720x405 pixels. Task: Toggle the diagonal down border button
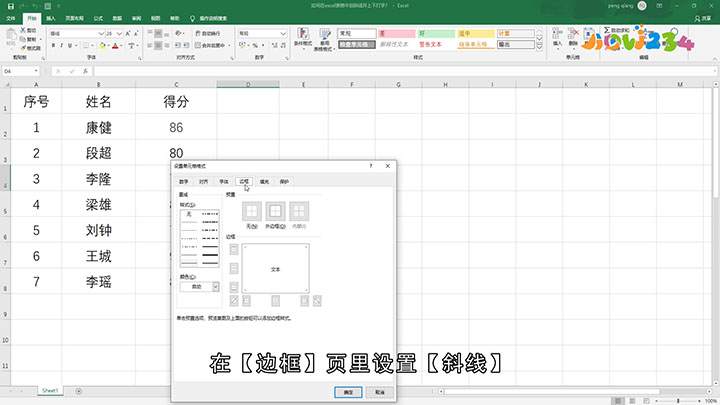pyautogui.click(x=317, y=301)
